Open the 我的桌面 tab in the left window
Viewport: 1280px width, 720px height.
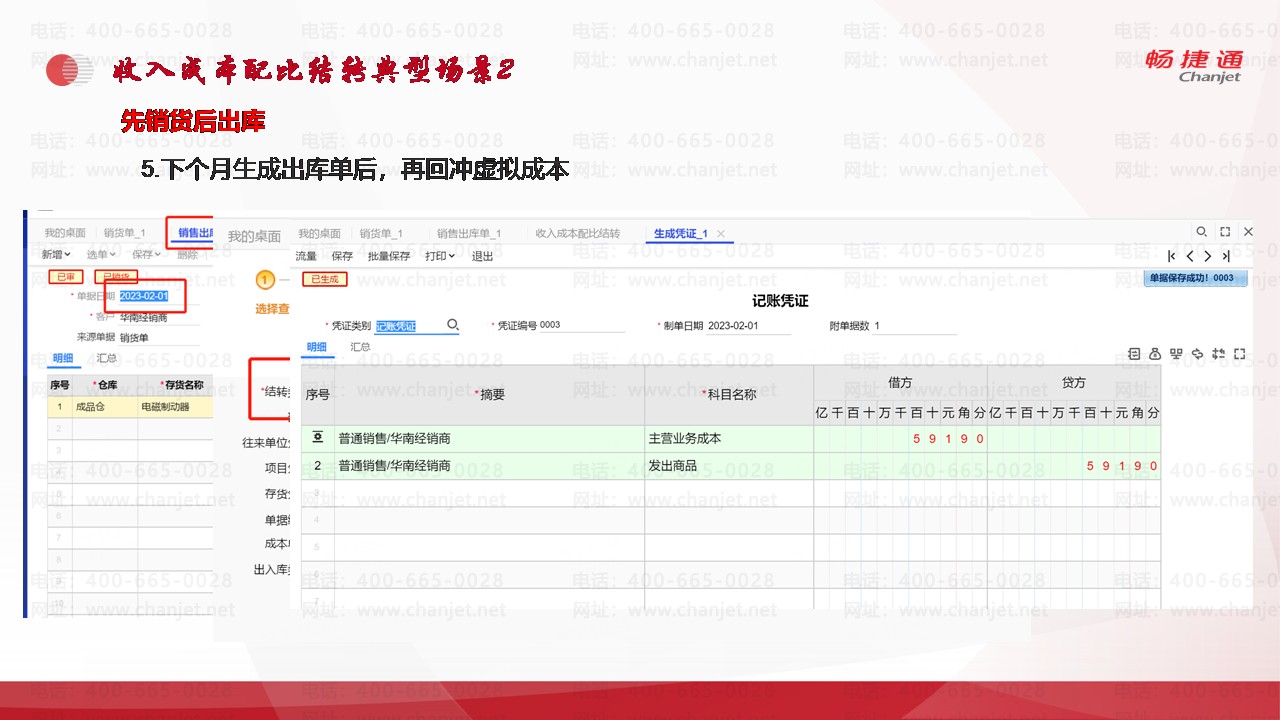click(65, 233)
